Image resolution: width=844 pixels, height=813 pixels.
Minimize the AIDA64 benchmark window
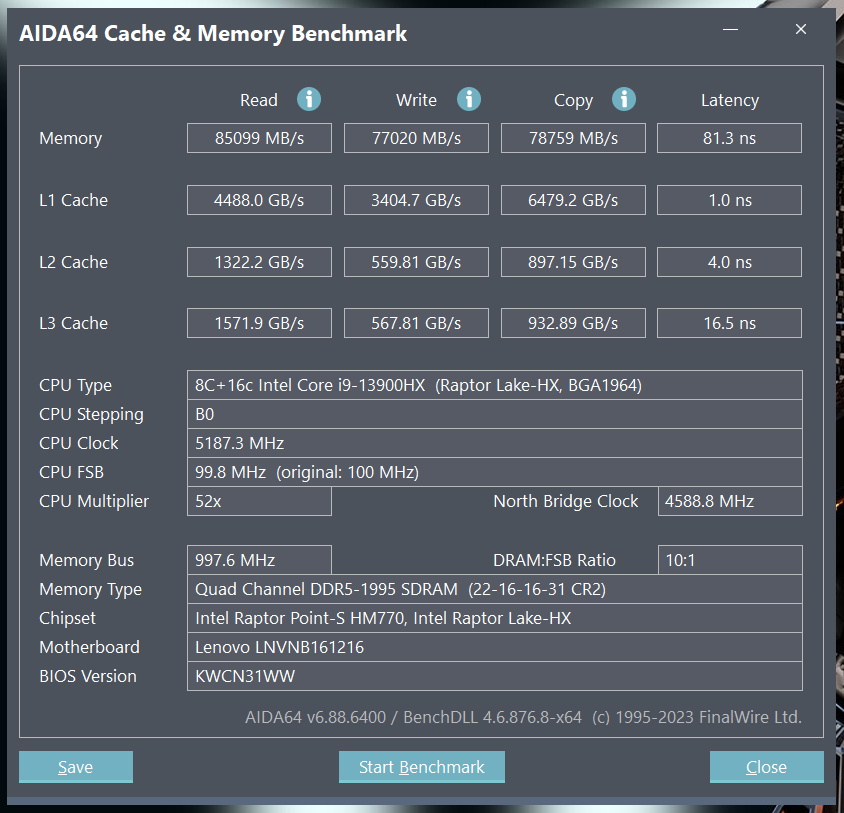[x=730, y=30]
